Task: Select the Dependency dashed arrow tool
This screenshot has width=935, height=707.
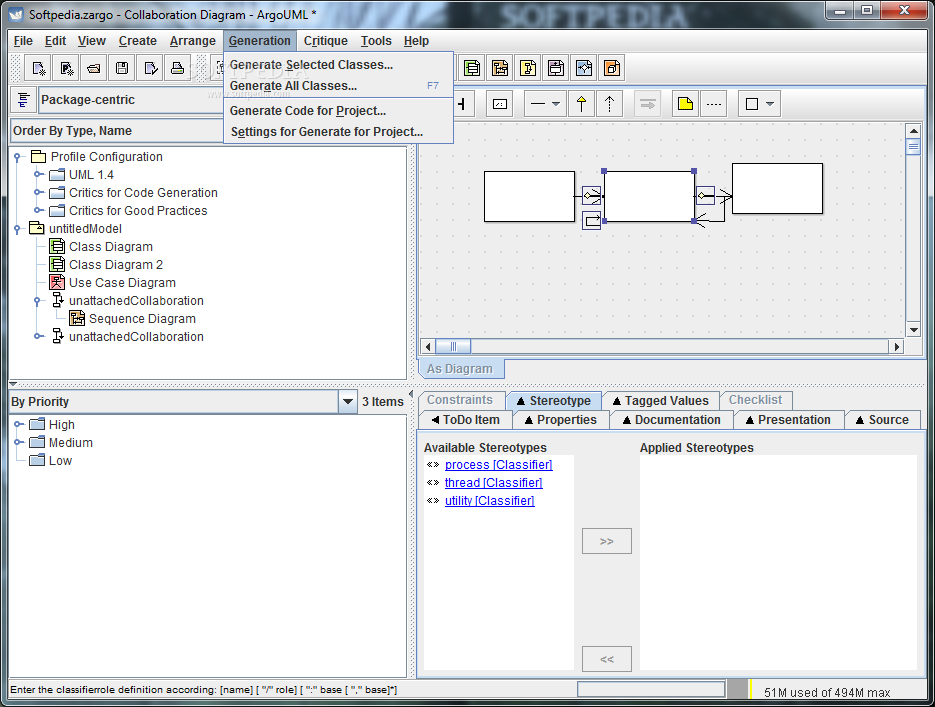Action: (x=609, y=104)
